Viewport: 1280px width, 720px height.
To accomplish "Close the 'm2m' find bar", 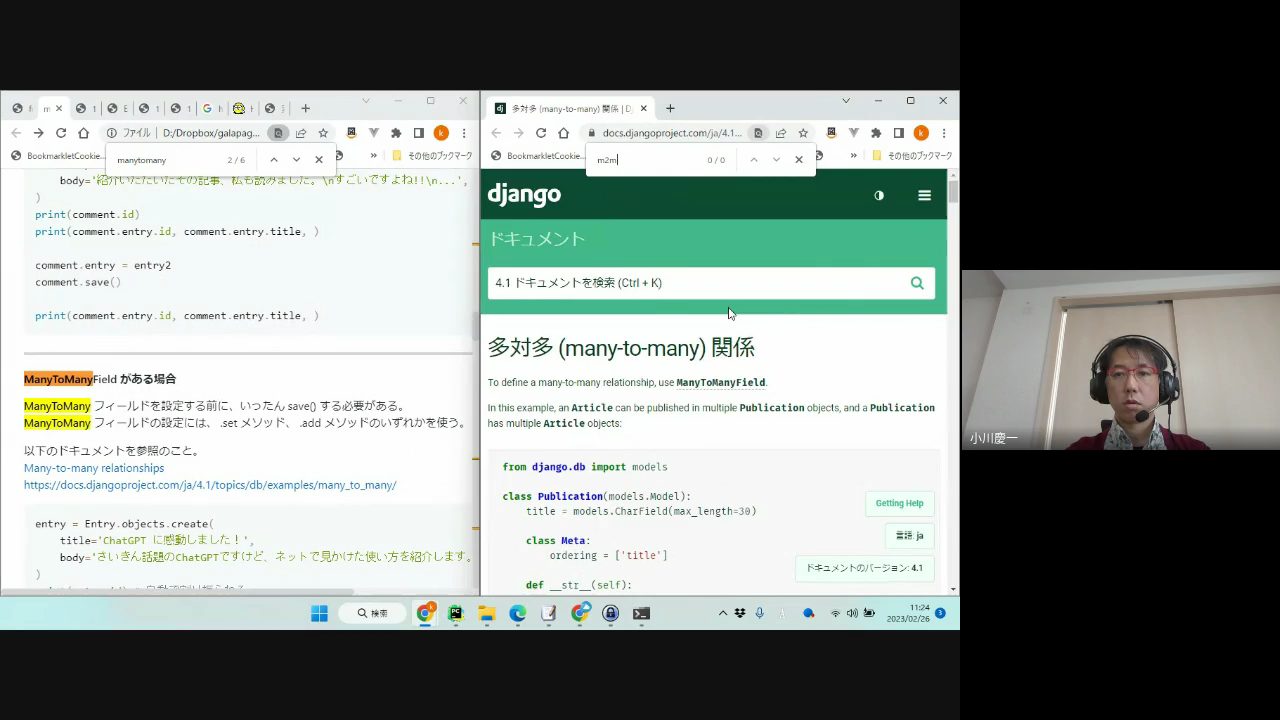I will point(798,160).
